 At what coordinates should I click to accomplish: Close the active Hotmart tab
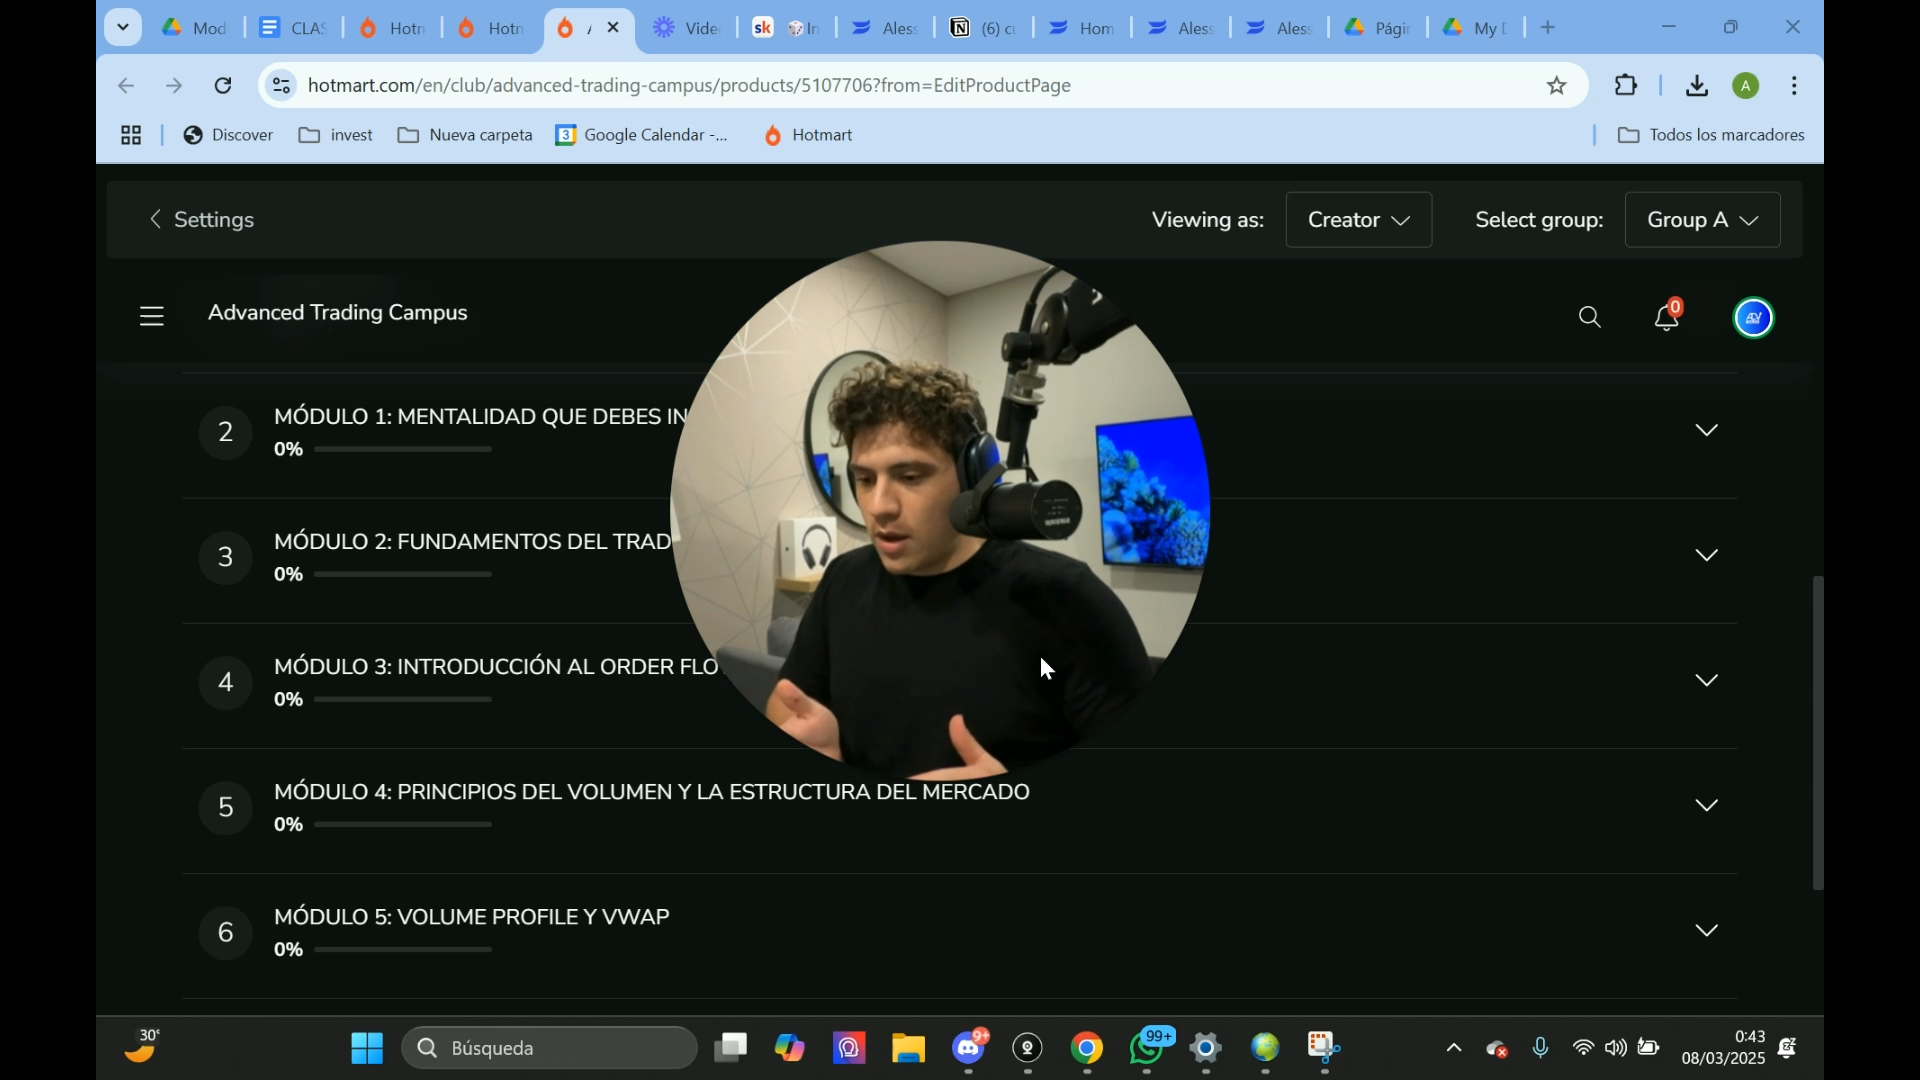[614, 28]
